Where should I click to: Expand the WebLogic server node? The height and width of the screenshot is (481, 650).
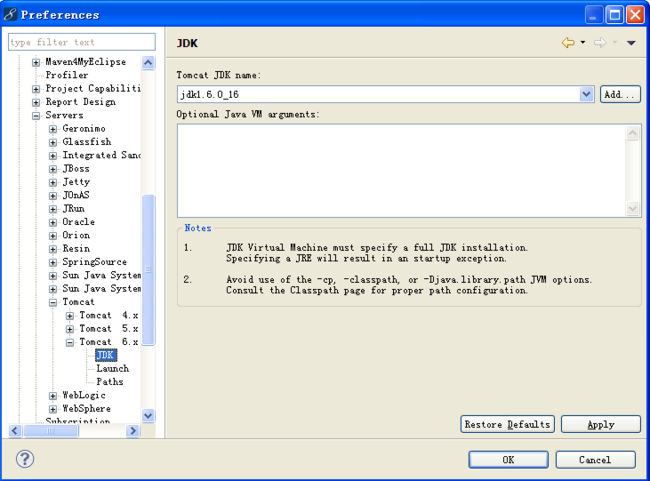coord(53,396)
